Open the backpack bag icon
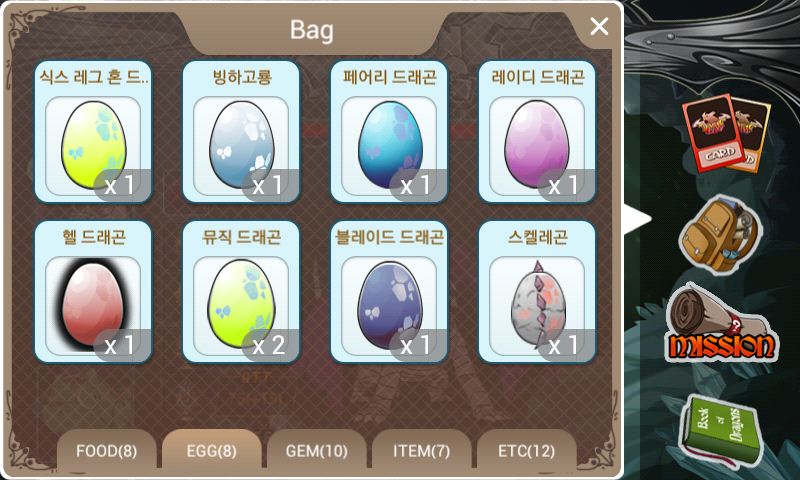800x480 pixels. (x=720, y=234)
